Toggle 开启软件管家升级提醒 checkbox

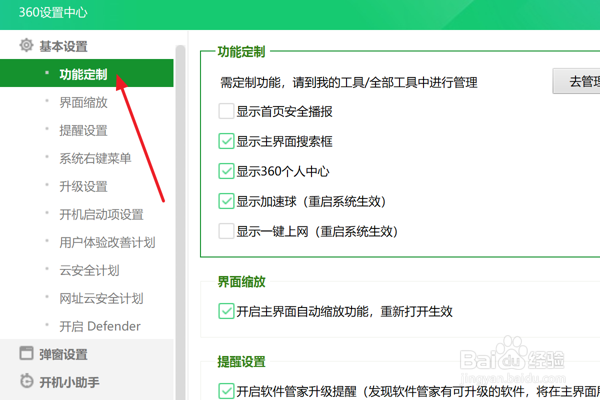[226, 391]
